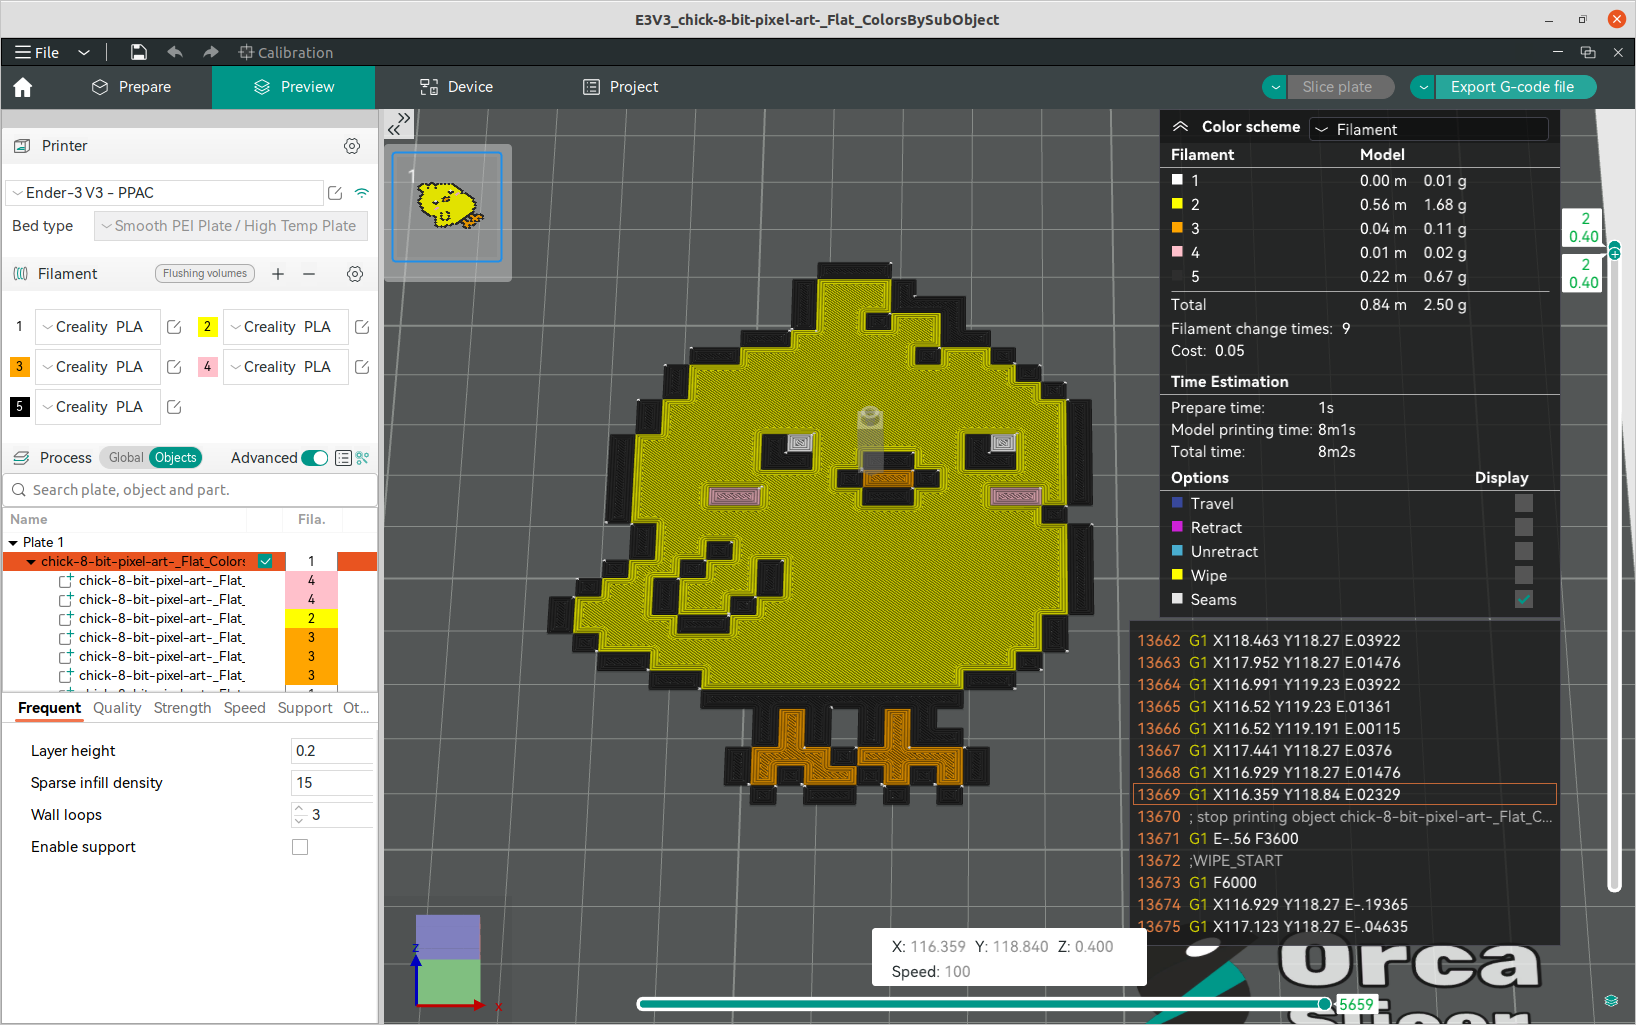Edit the Ender-3 V3 printer preset
The height and width of the screenshot is (1025, 1636).
tap(335, 193)
